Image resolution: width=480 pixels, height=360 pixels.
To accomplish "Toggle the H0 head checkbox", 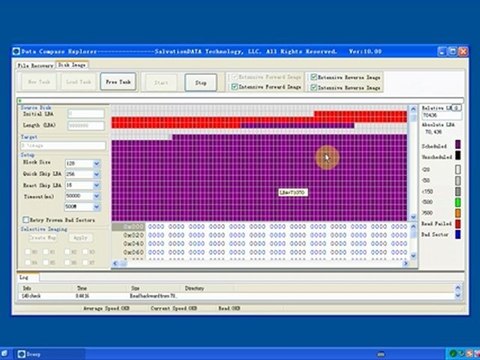I will pos(28,252).
